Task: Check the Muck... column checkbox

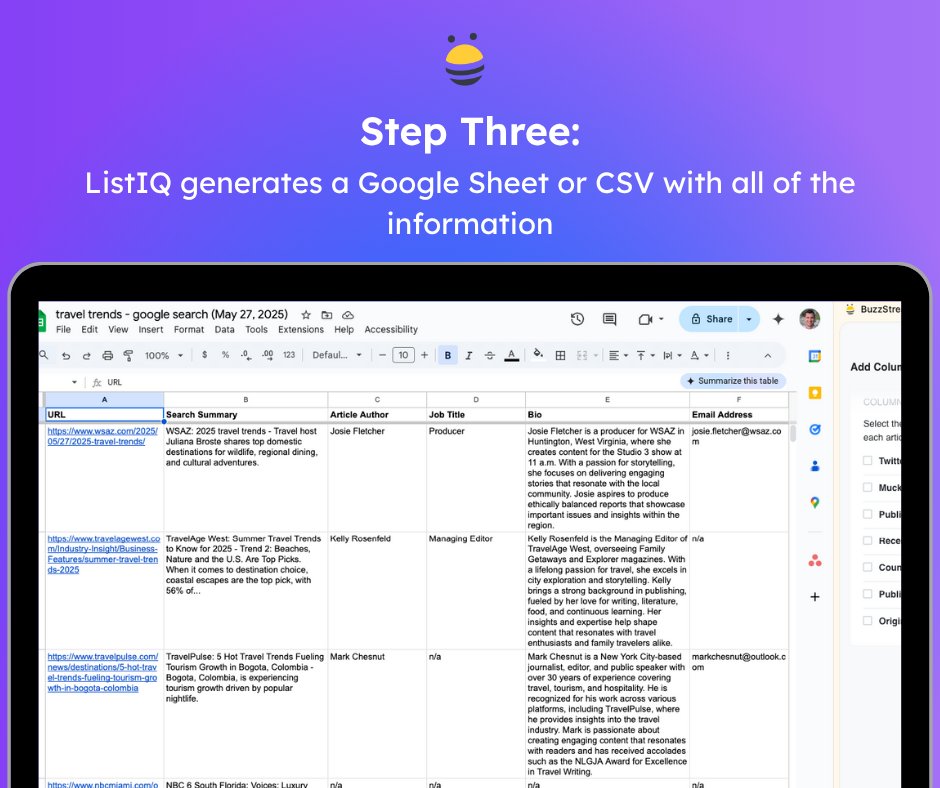Action: (867, 488)
